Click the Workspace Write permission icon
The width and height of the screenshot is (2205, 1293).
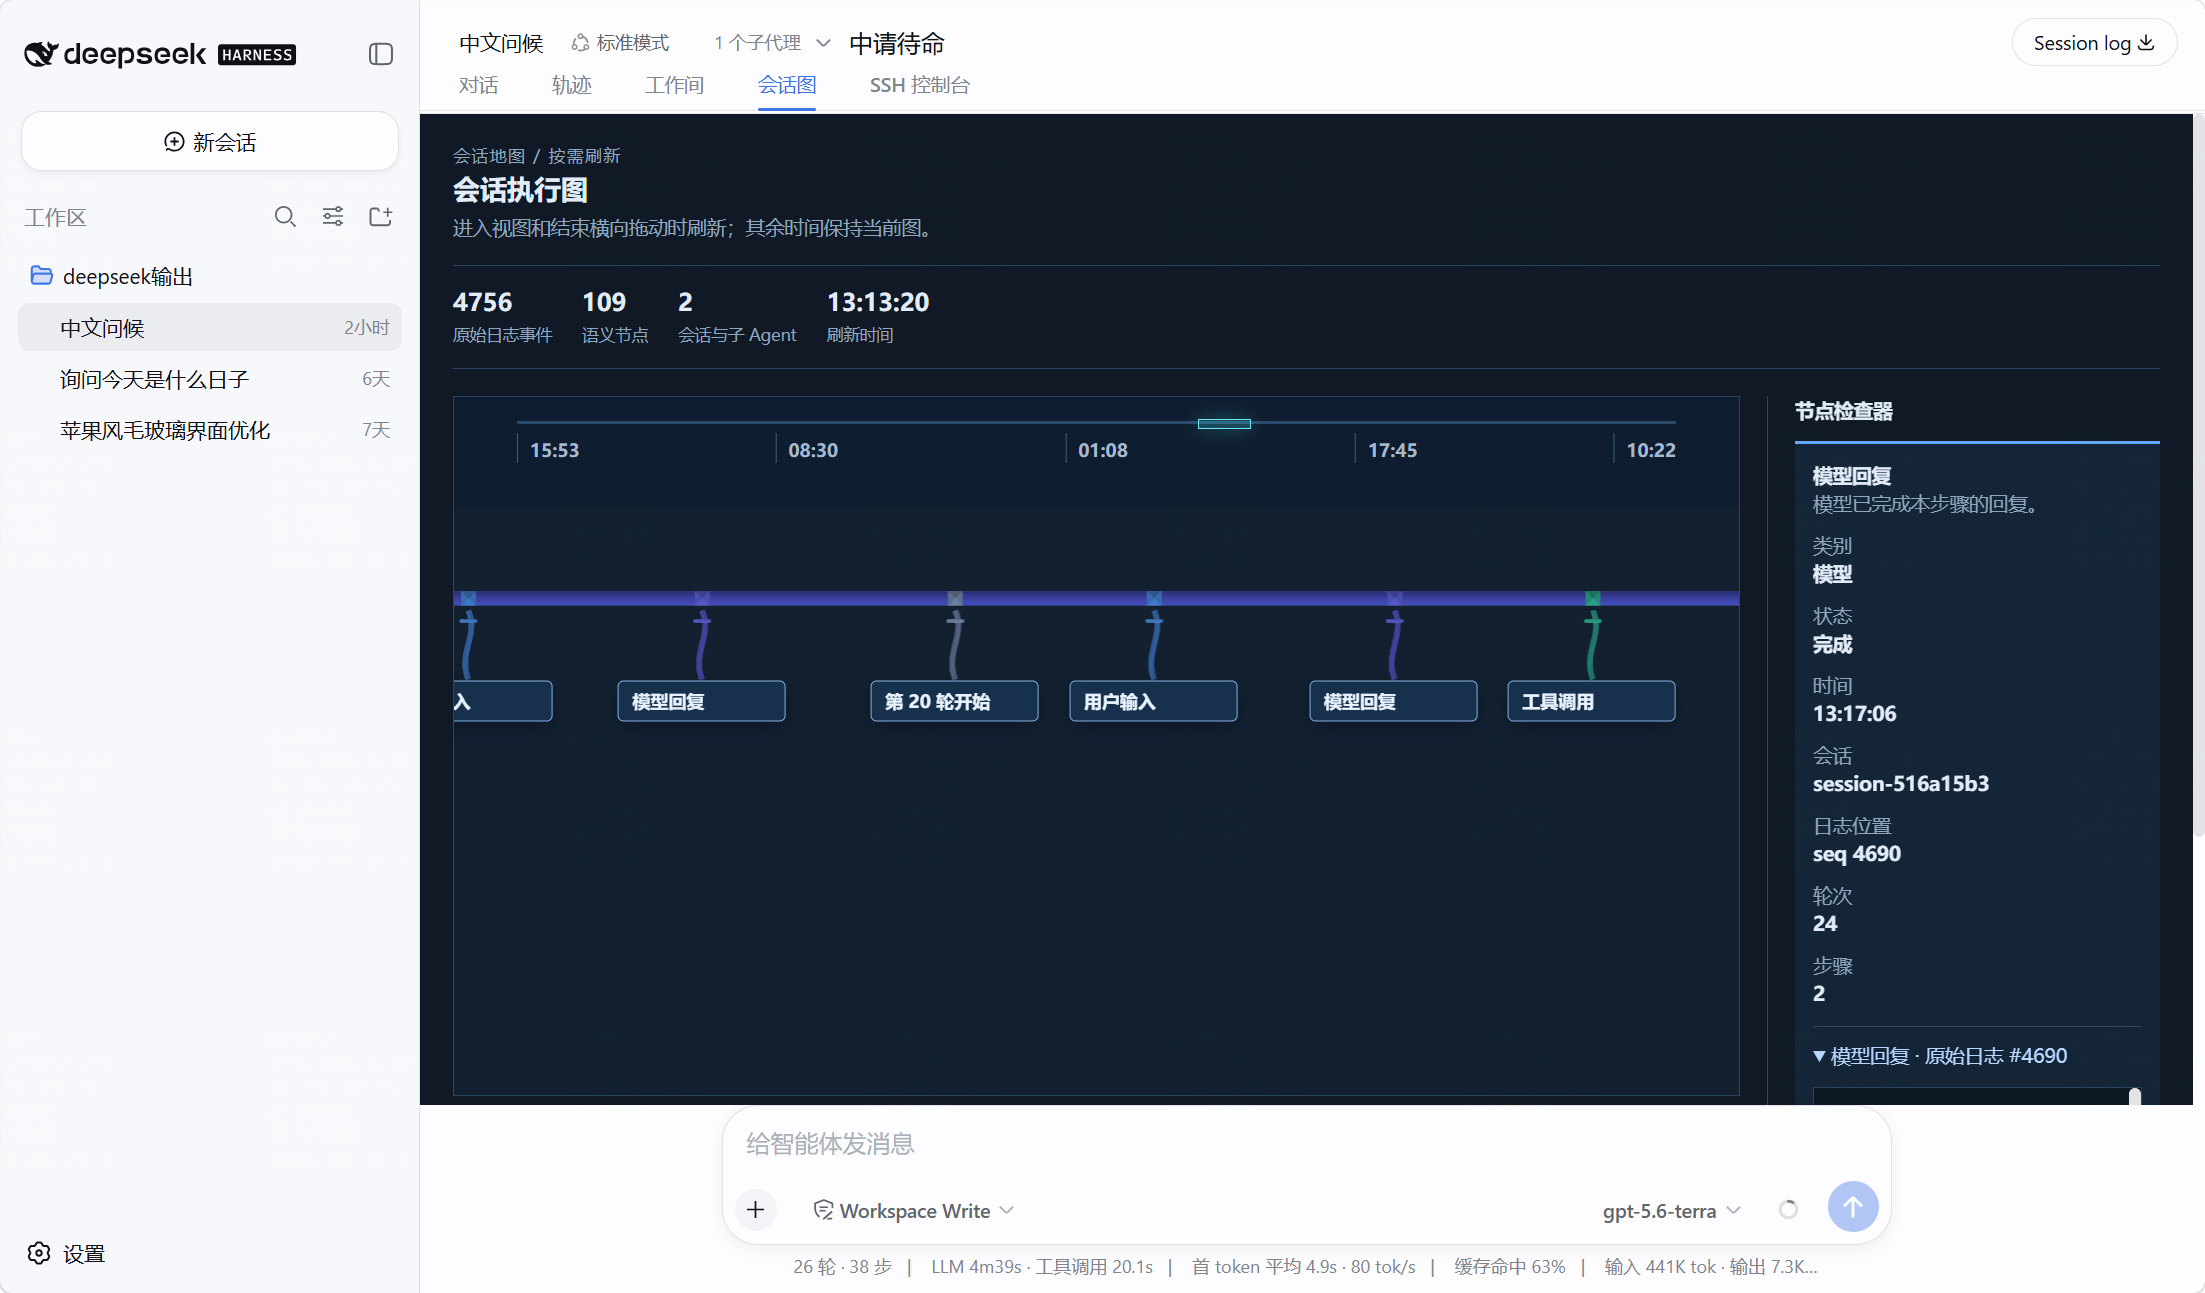pos(823,1210)
